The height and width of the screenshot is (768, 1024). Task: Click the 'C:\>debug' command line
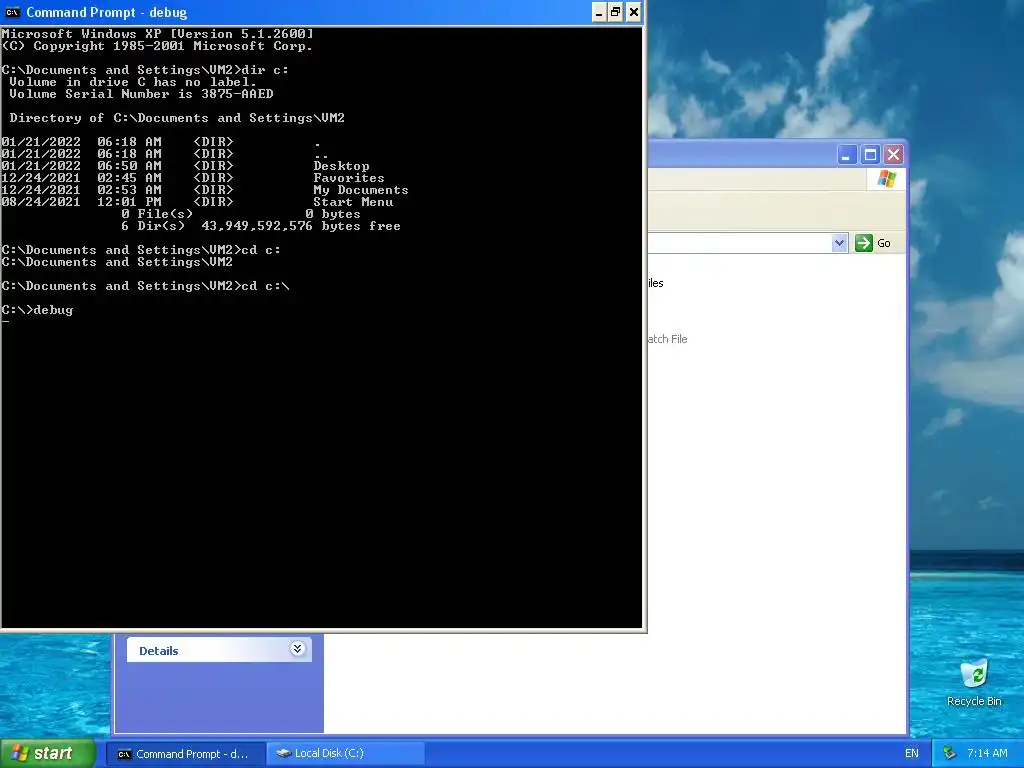[x=37, y=310]
